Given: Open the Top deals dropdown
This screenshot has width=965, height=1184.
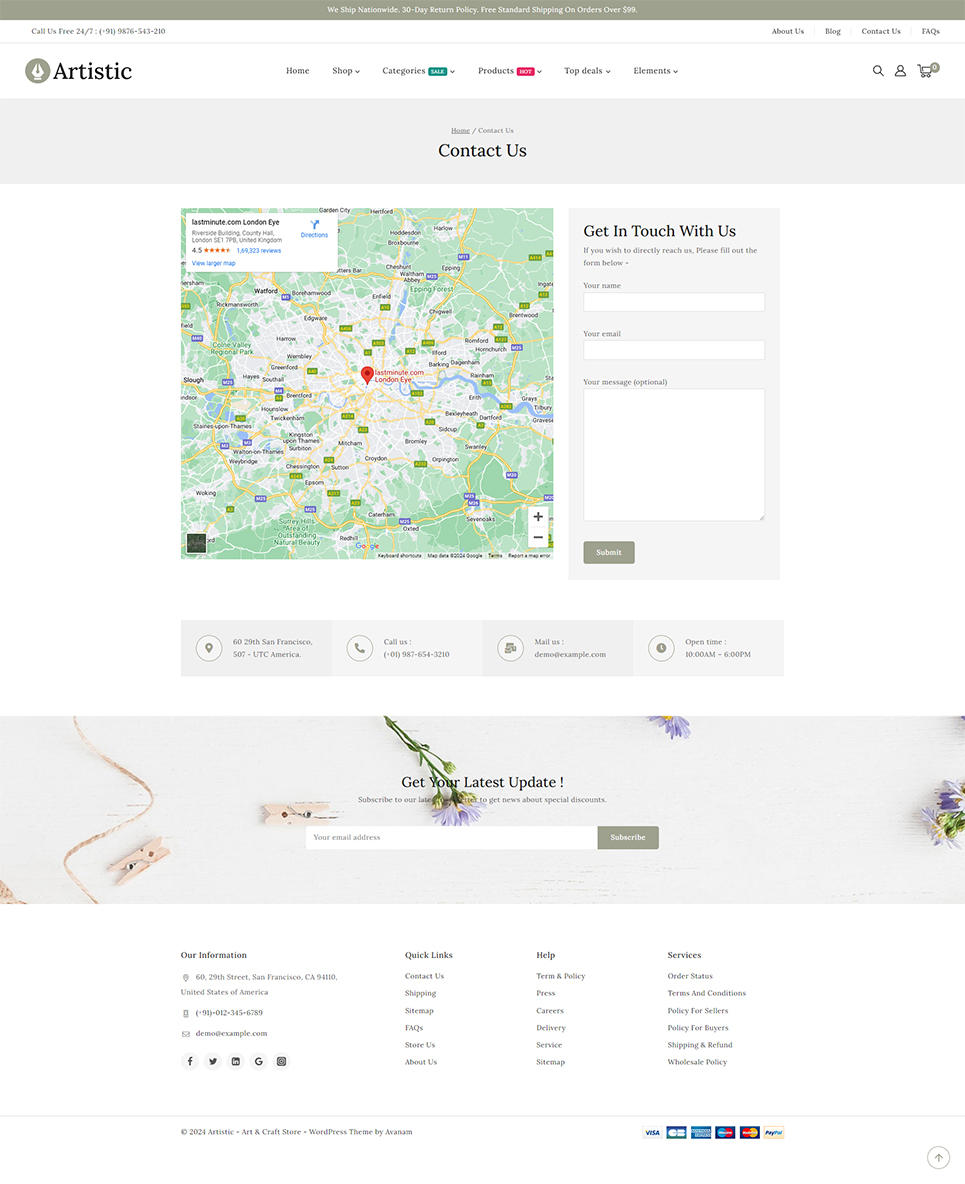Looking at the screenshot, I should (x=586, y=71).
